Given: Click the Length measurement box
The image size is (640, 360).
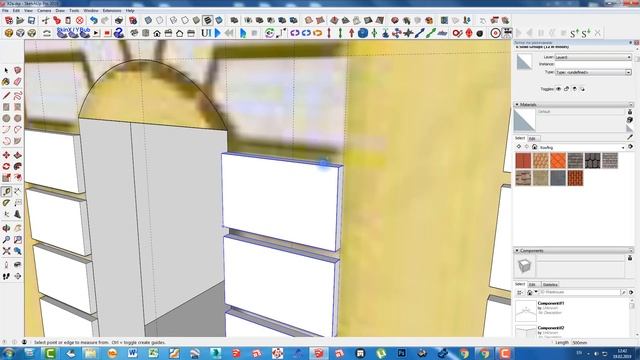Looking at the screenshot, I should (604, 343).
